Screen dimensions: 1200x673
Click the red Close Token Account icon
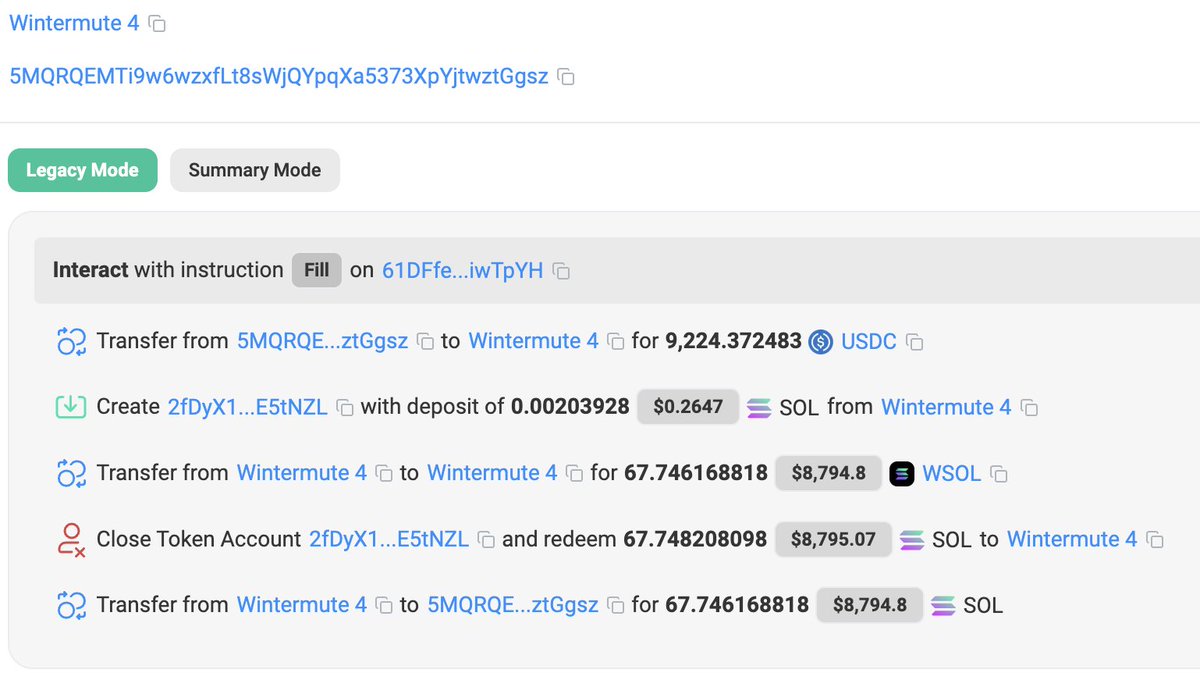[71, 540]
